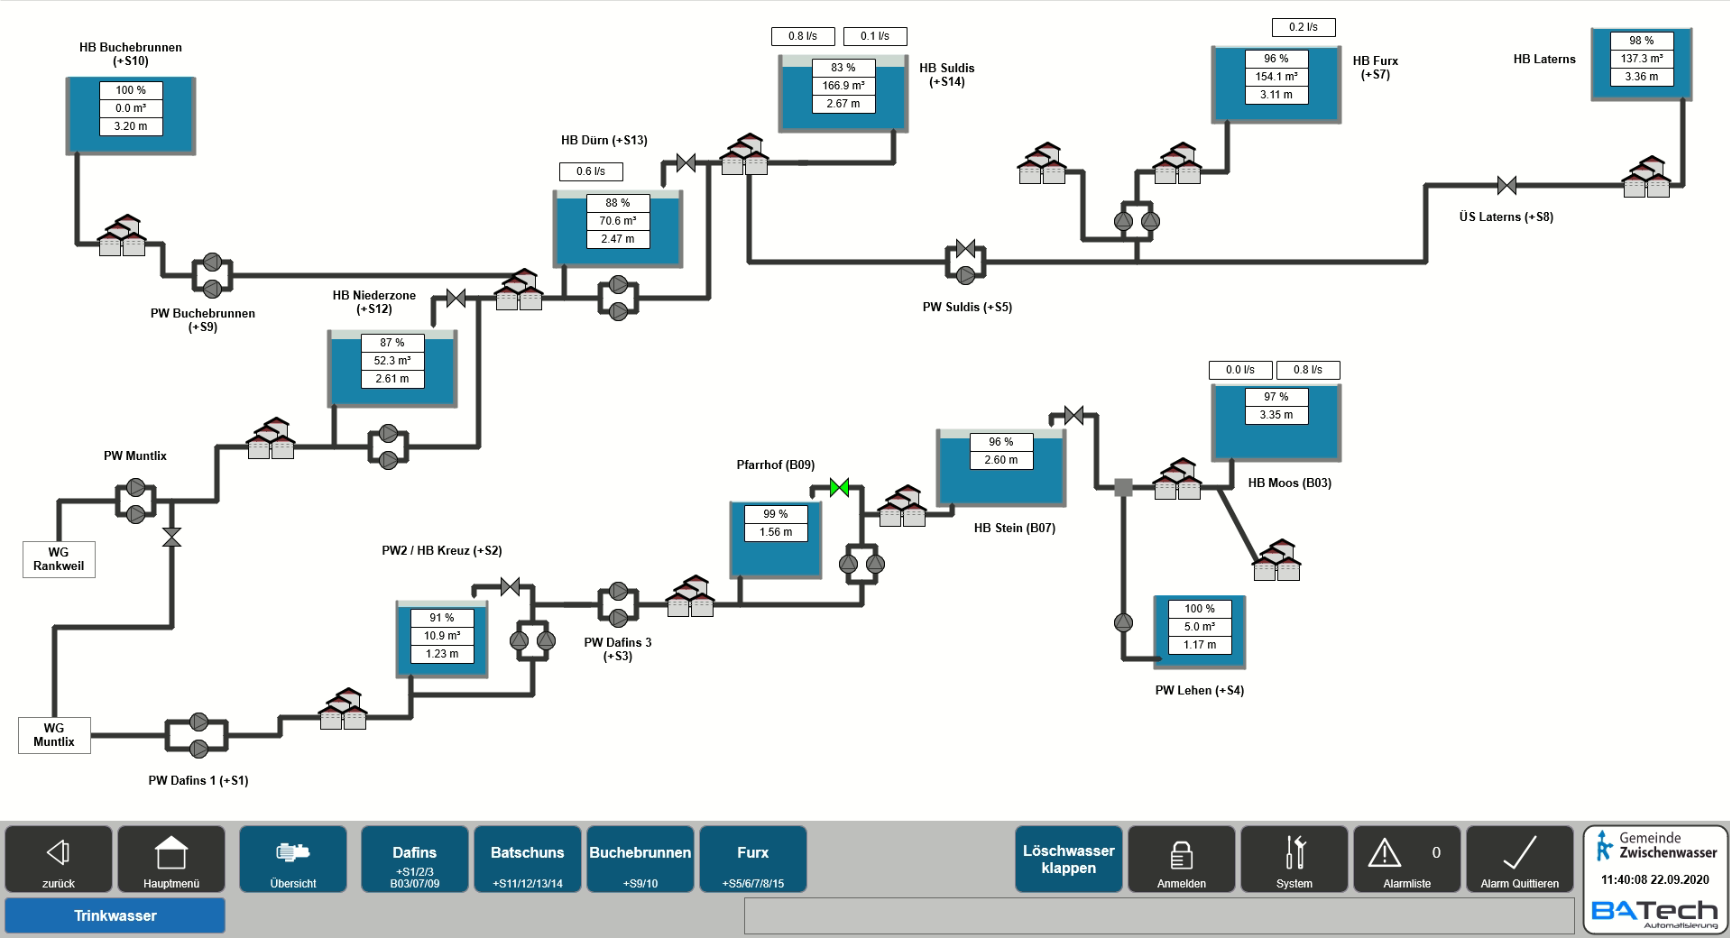This screenshot has height=938, width=1730.
Task: Click the 0.2 l/s flow value above HB Furx
Action: coord(1304,27)
